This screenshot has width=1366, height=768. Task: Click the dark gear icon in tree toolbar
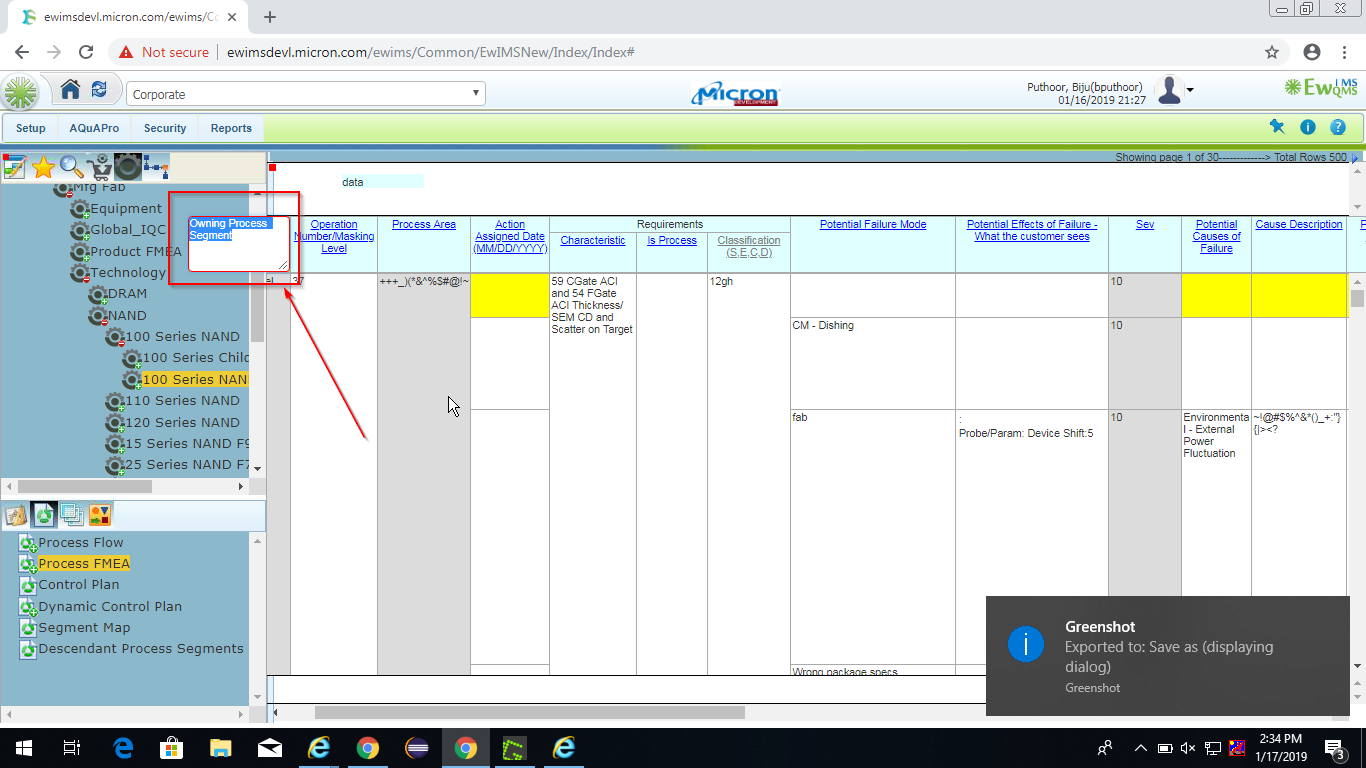coord(127,167)
